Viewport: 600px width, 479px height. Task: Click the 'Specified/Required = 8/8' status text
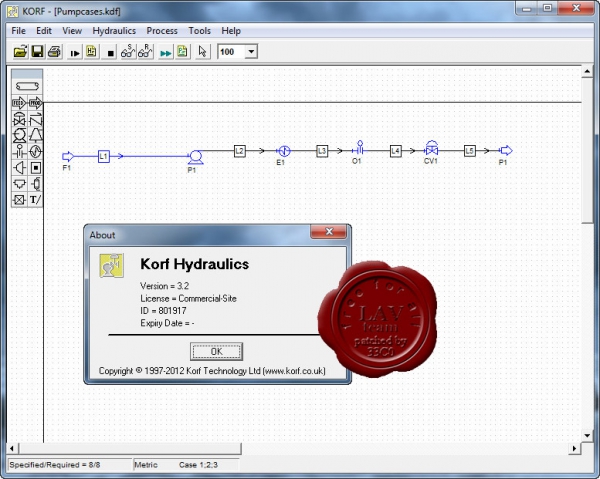pos(55,465)
